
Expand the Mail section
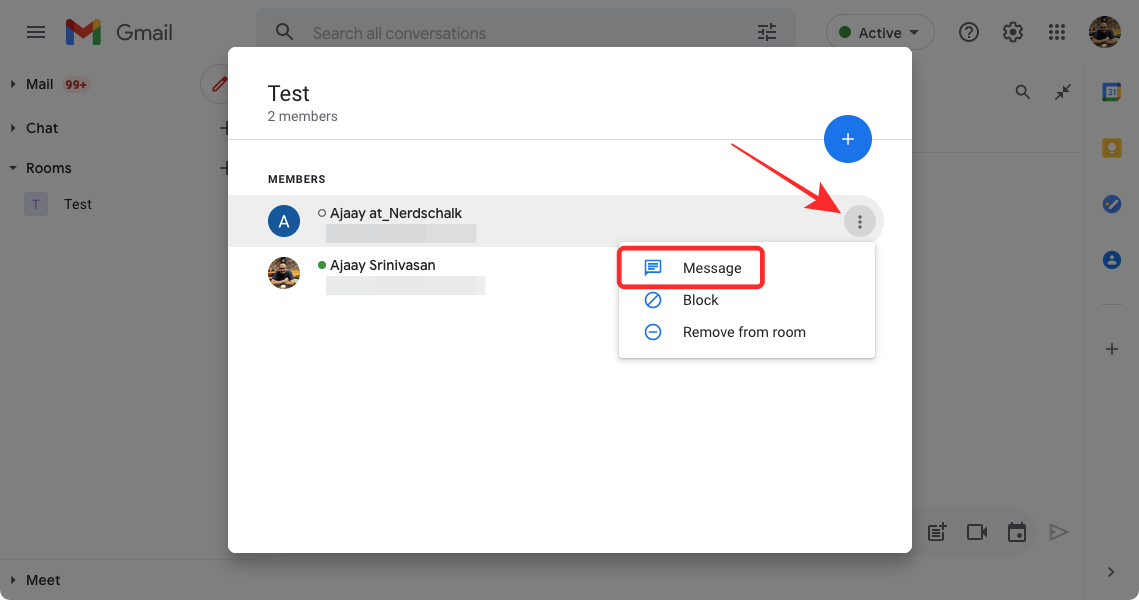[x=13, y=84]
